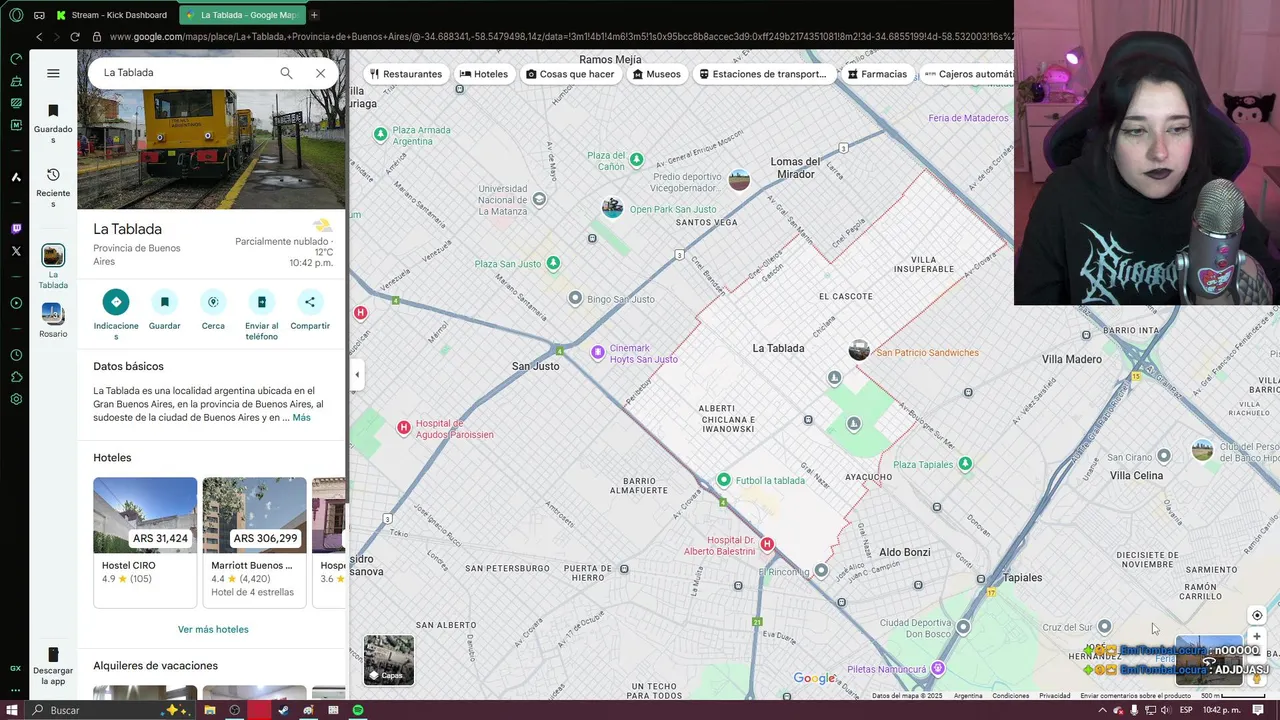Click the Plaza Armada Argentina marker
1280x720 pixels.
click(x=380, y=134)
